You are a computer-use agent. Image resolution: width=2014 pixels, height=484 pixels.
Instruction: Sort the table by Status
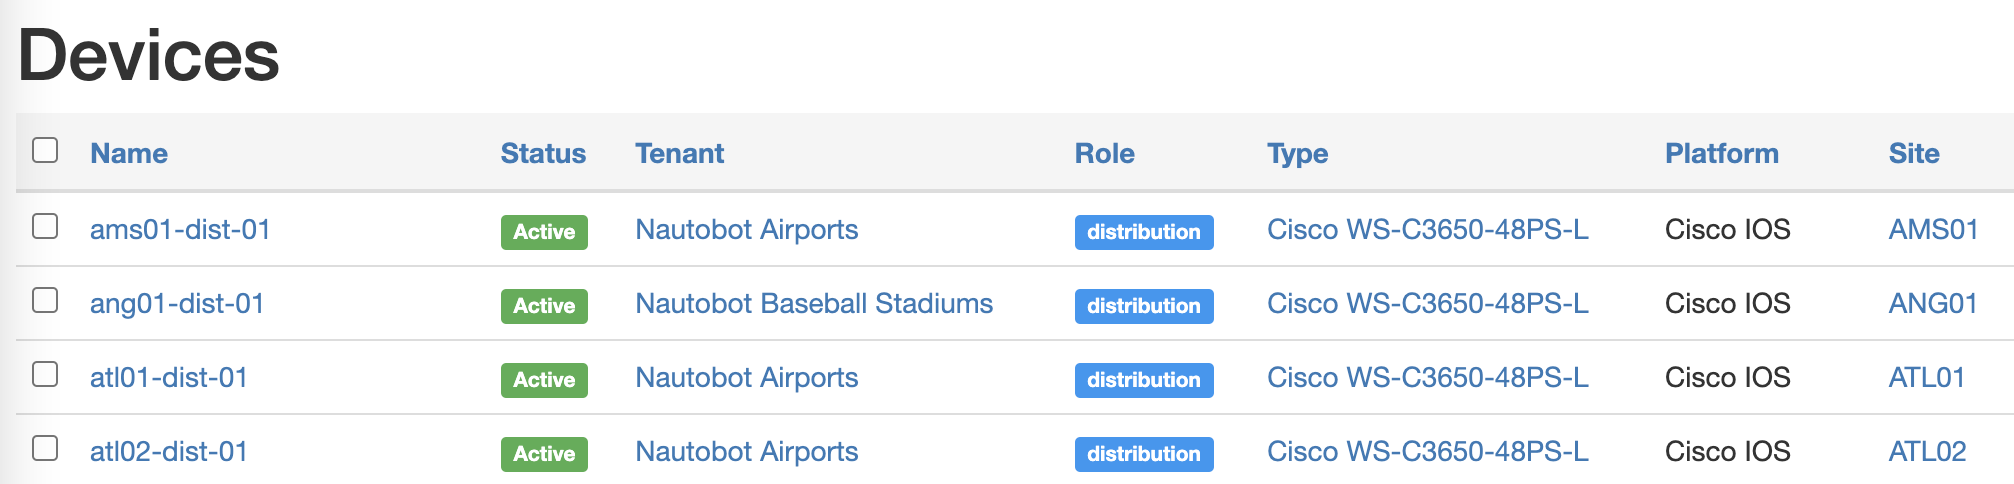[543, 153]
